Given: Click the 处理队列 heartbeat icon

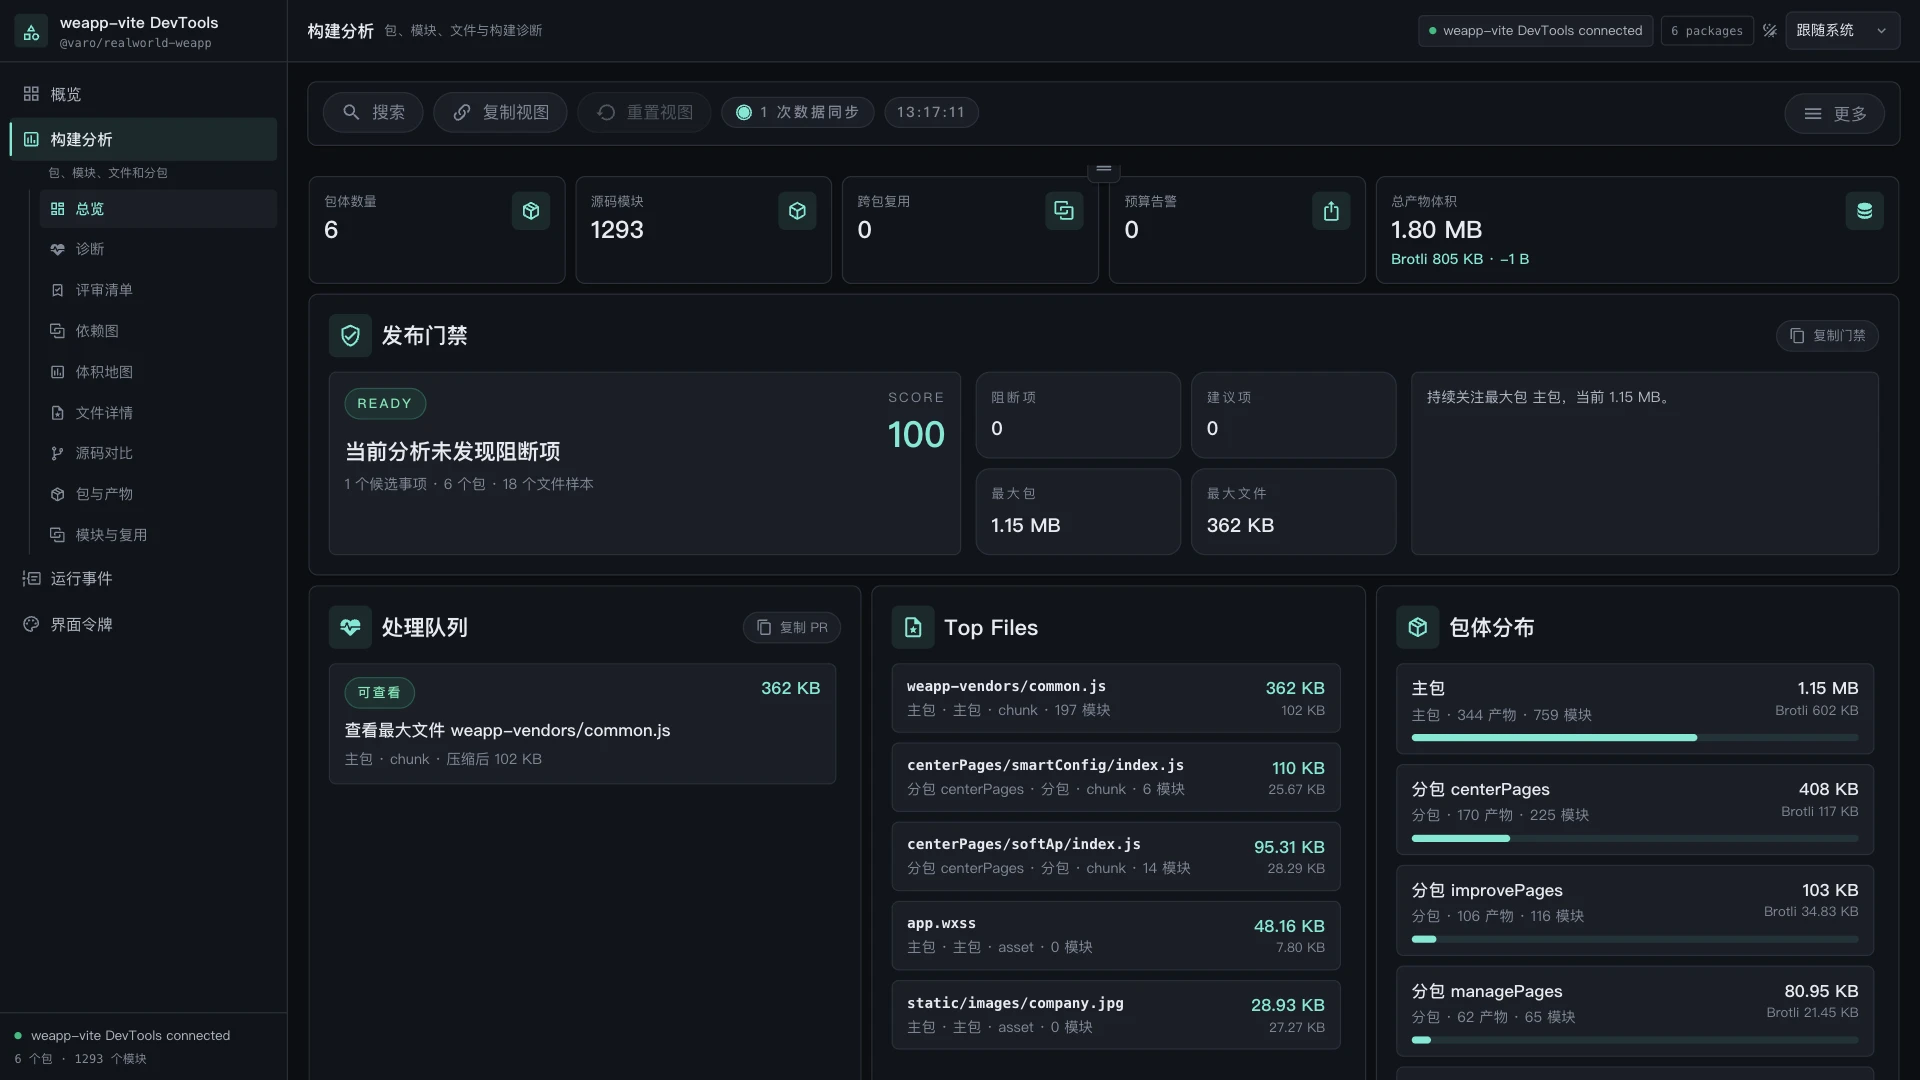Looking at the screenshot, I should tap(350, 628).
